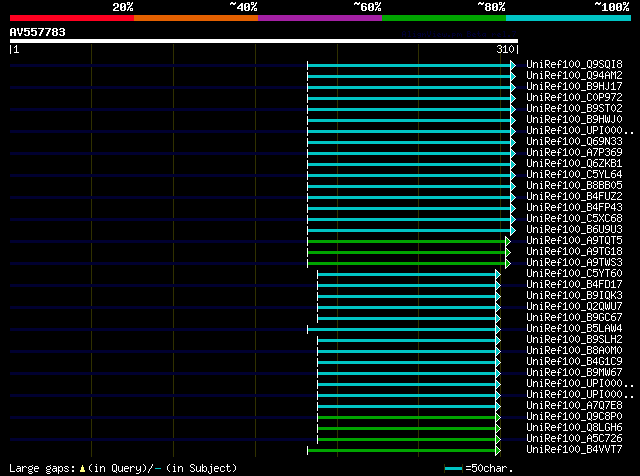Select the red 20% identity legend segment
640x476 pixels.
click(72, 18)
